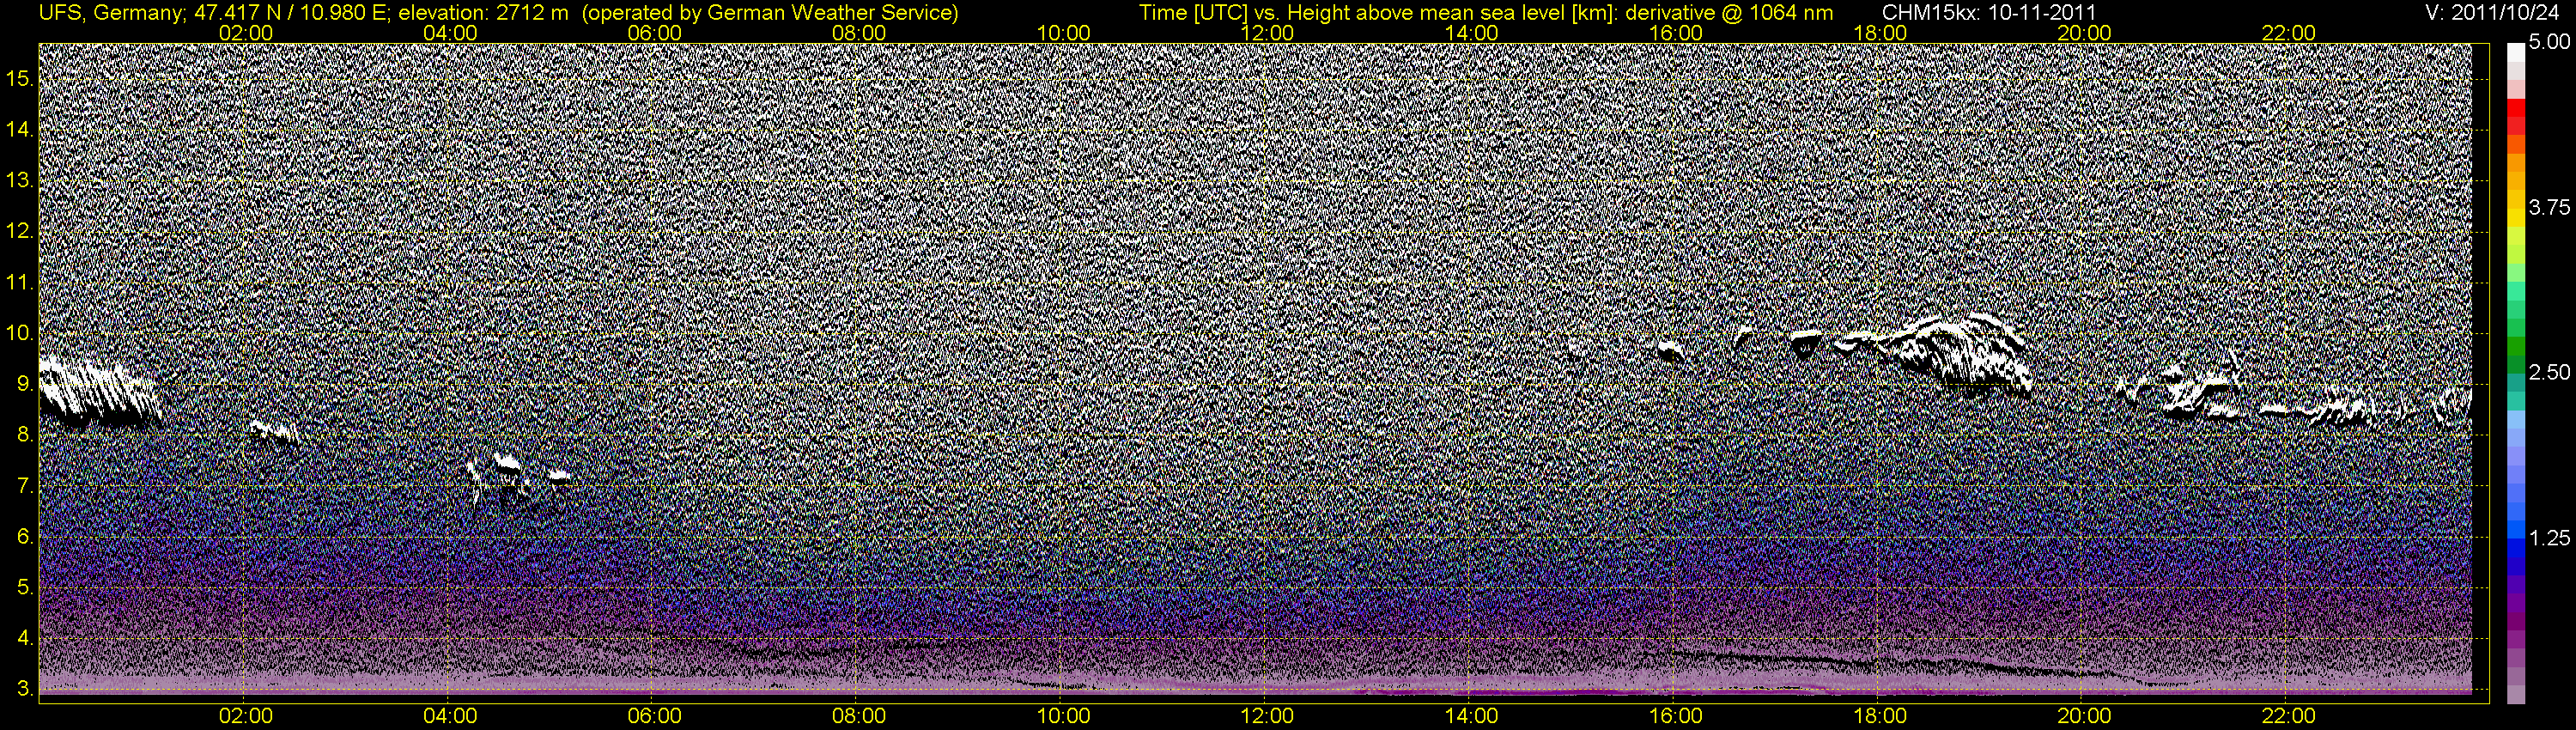Click the 06:00 label on the bottom time axis

coord(655,716)
